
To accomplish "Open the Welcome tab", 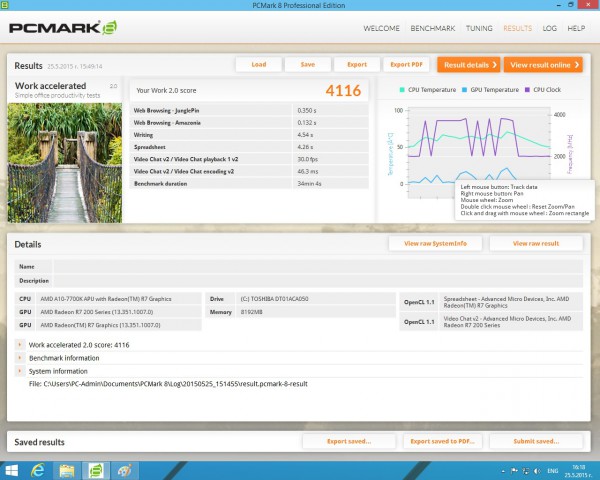I will pyautogui.click(x=381, y=28).
